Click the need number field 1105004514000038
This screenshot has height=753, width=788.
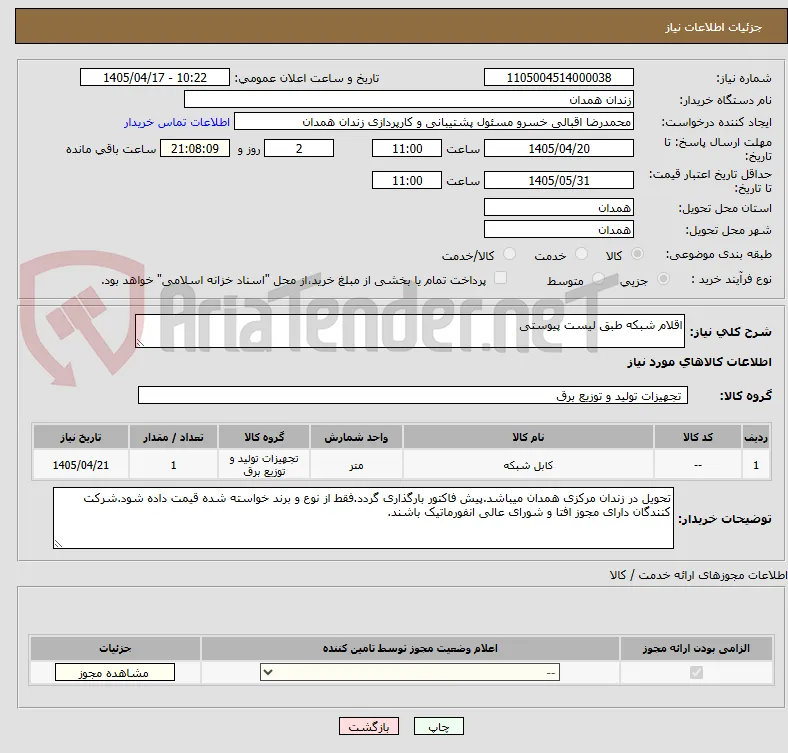[559, 77]
